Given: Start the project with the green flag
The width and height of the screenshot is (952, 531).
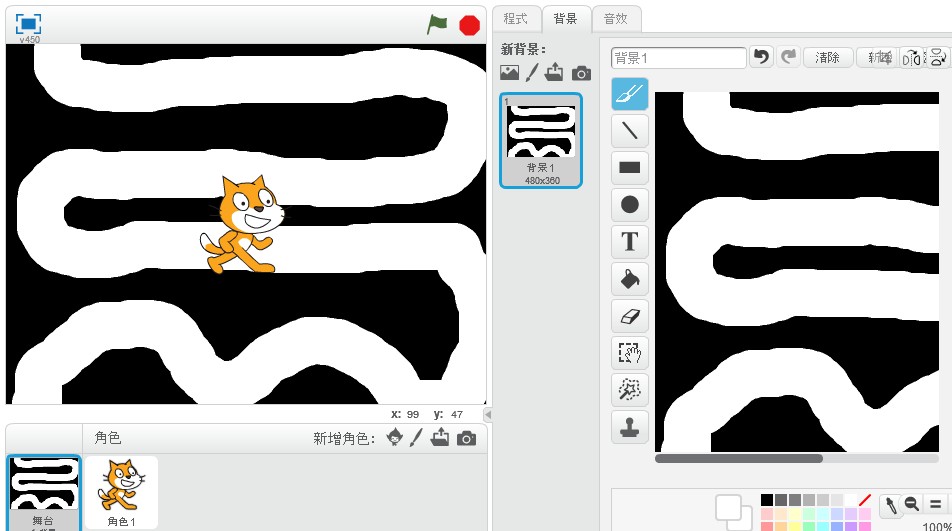Looking at the screenshot, I should (x=437, y=25).
